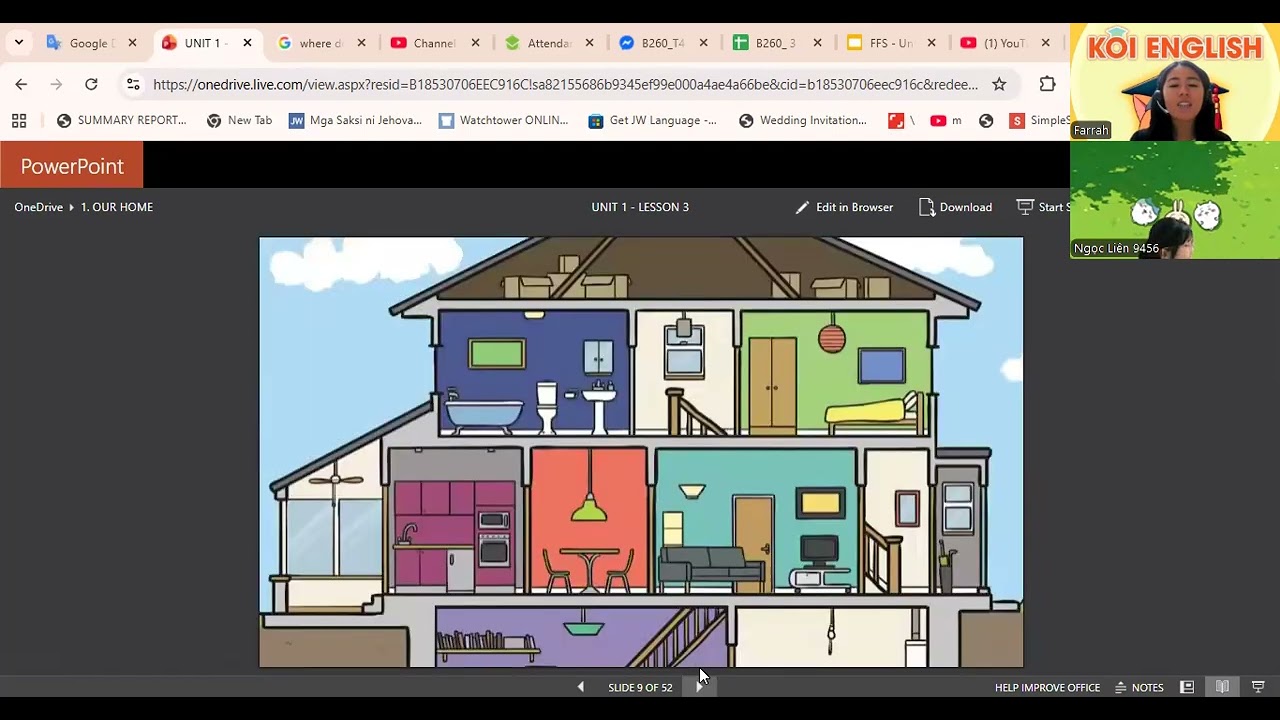The width and height of the screenshot is (1280, 720).
Task: Go to the previous slide arrow
Action: [x=581, y=687]
